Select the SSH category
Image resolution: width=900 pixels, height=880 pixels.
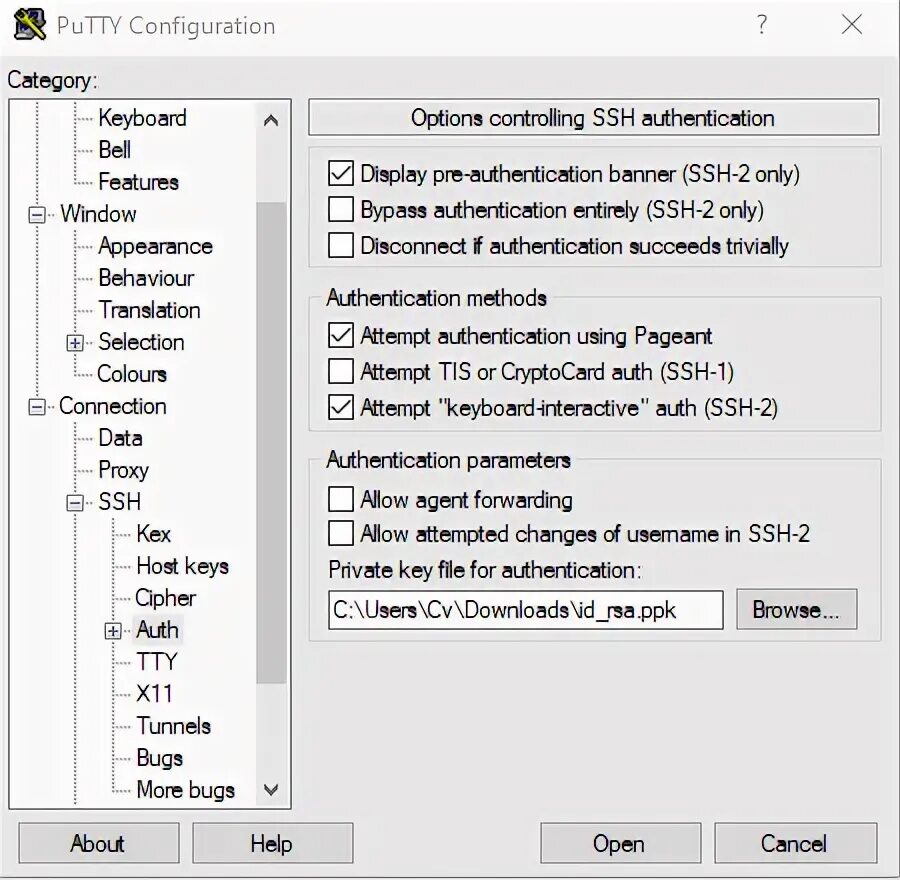pyautogui.click(x=119, y=502)
